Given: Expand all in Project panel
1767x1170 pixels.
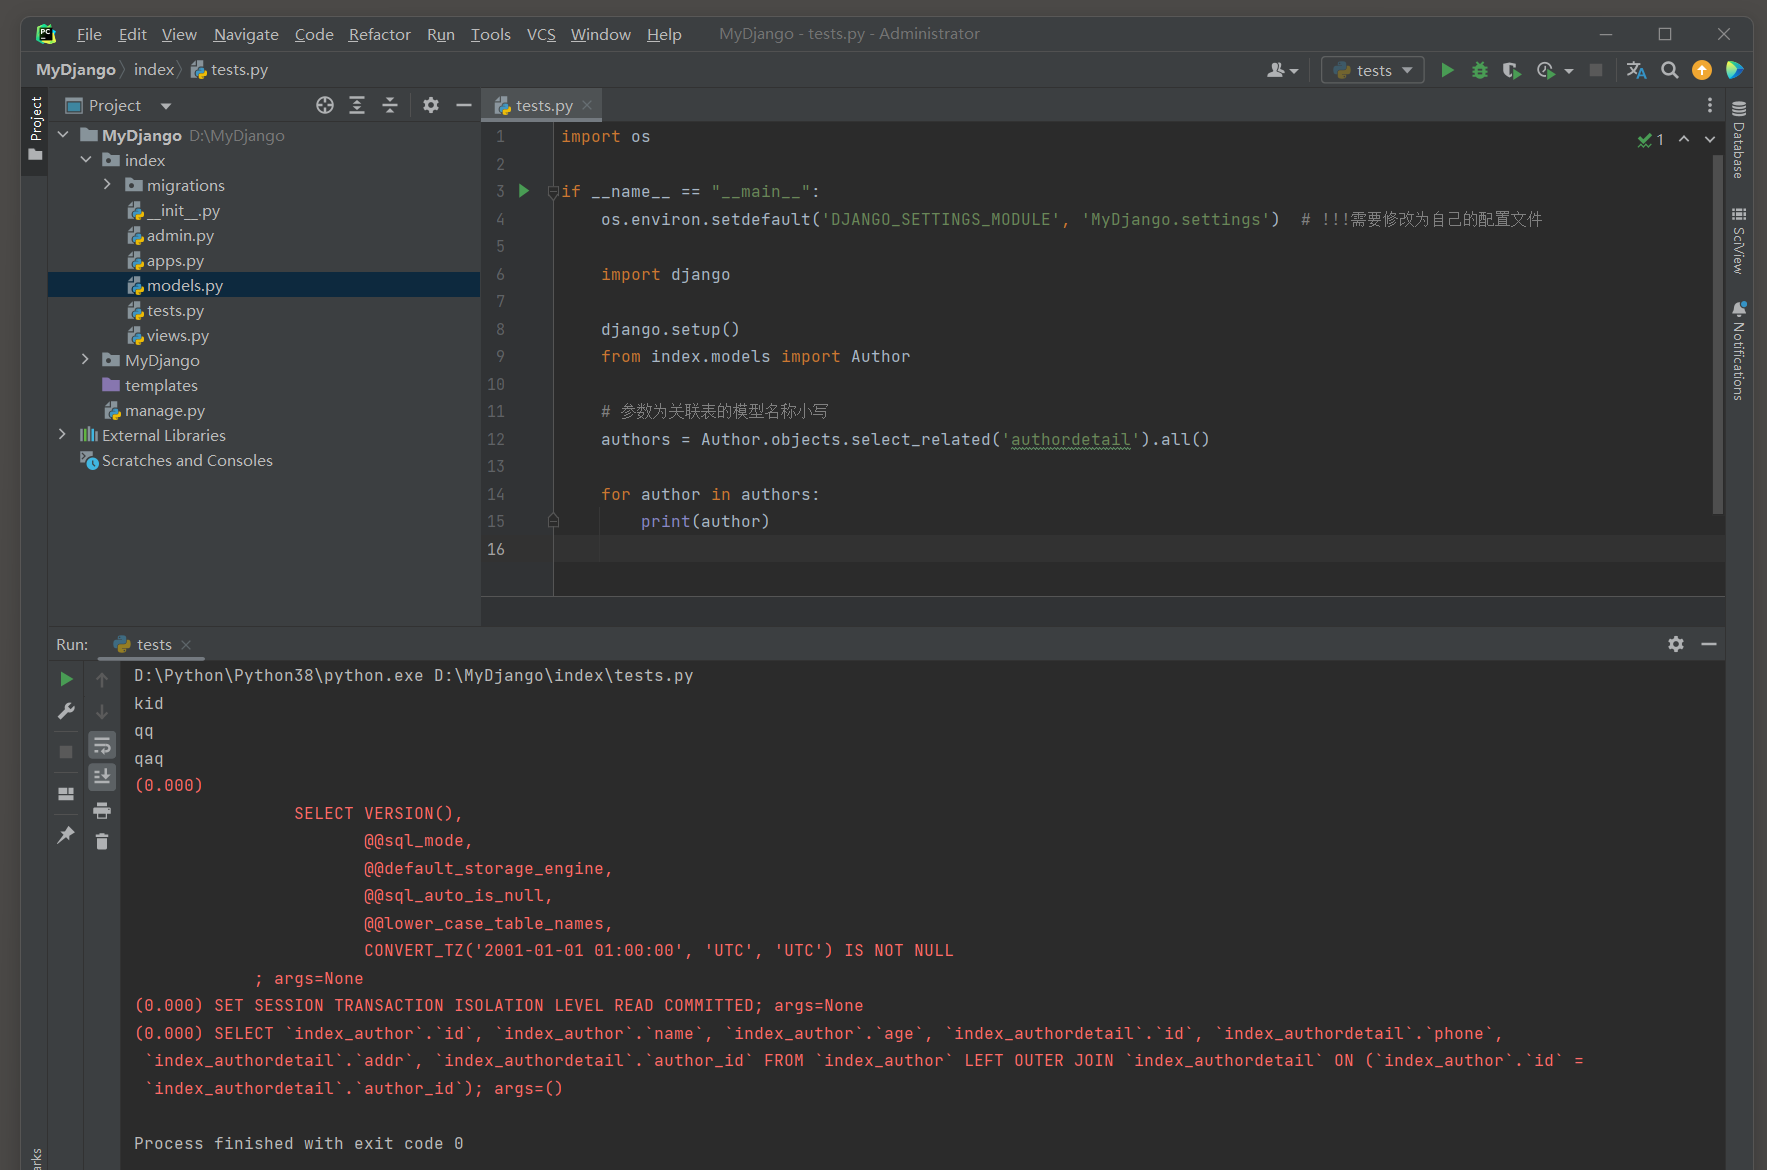Looking at the screenshot, I should [x=357, y=105].
